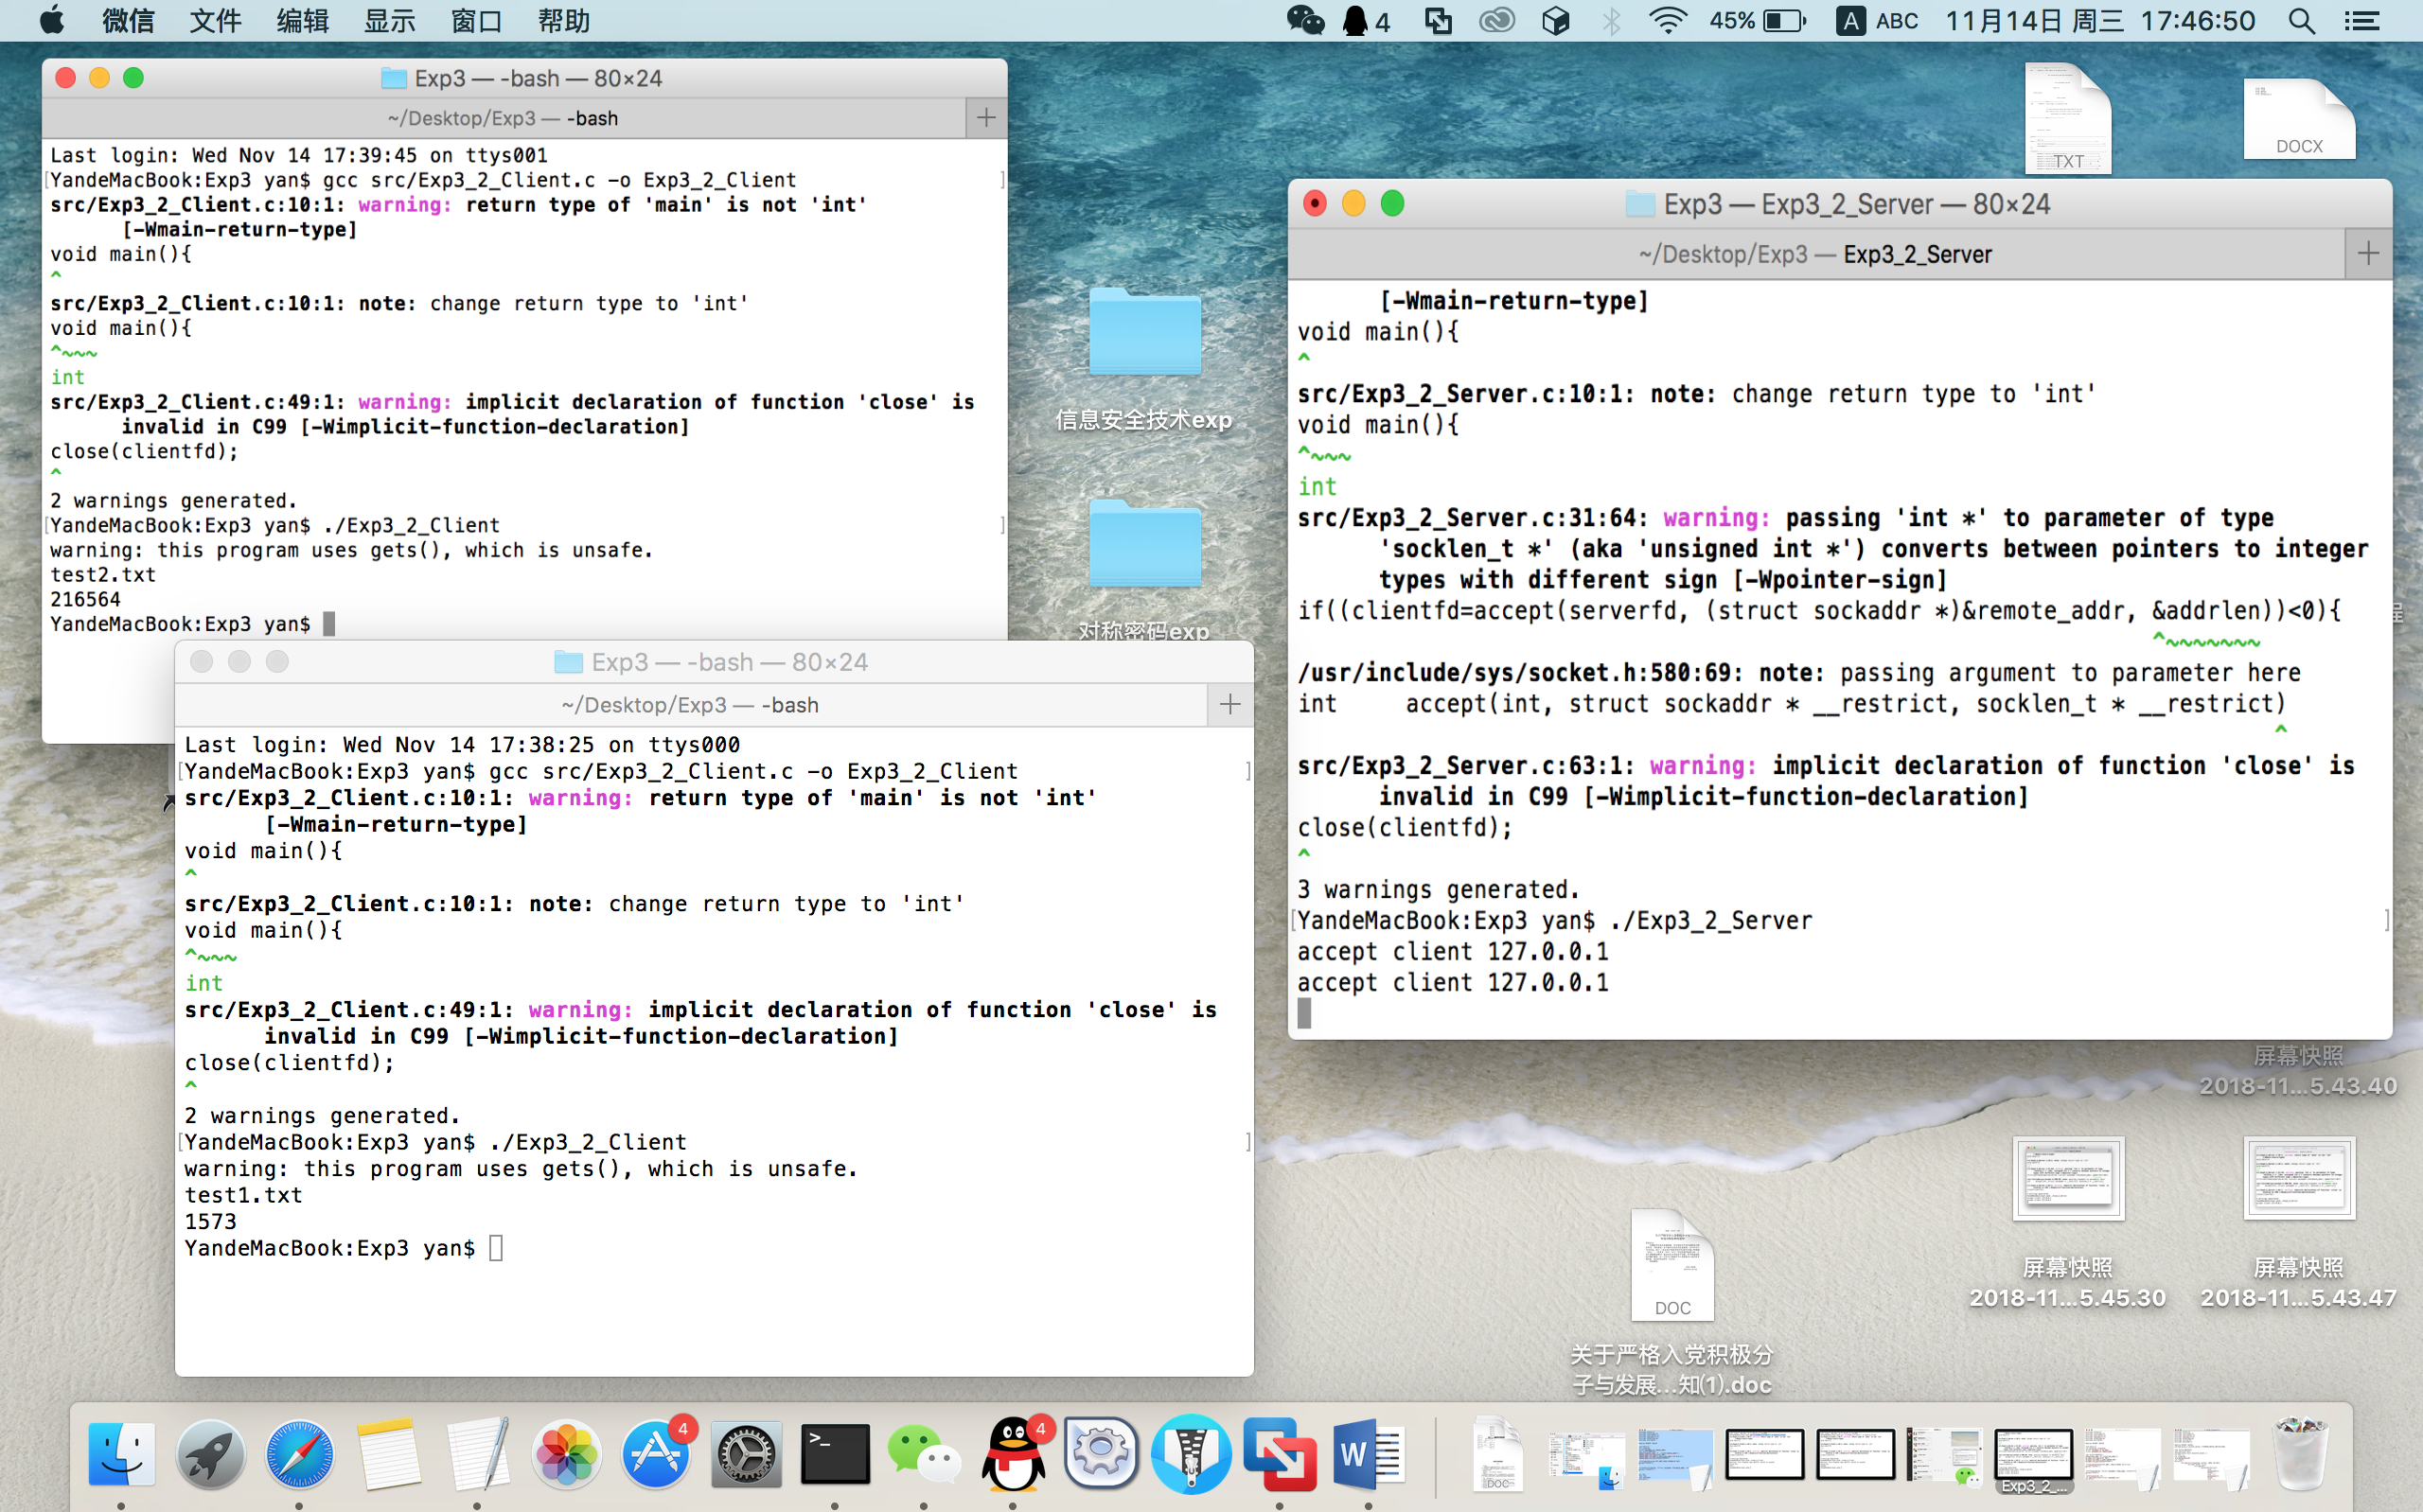Open the Trash in dock

[2301, 1453]
